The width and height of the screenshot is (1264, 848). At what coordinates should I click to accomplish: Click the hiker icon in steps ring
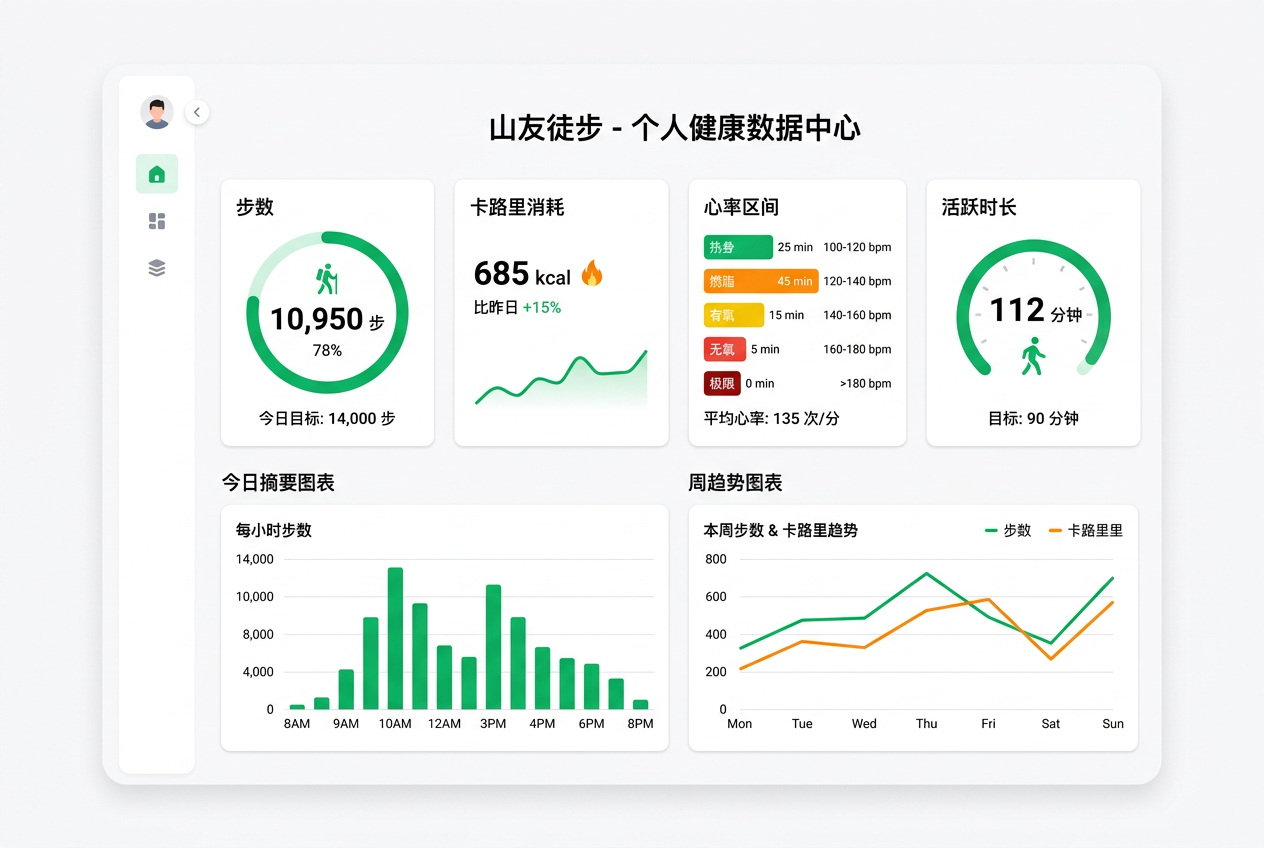coord(327,279)
